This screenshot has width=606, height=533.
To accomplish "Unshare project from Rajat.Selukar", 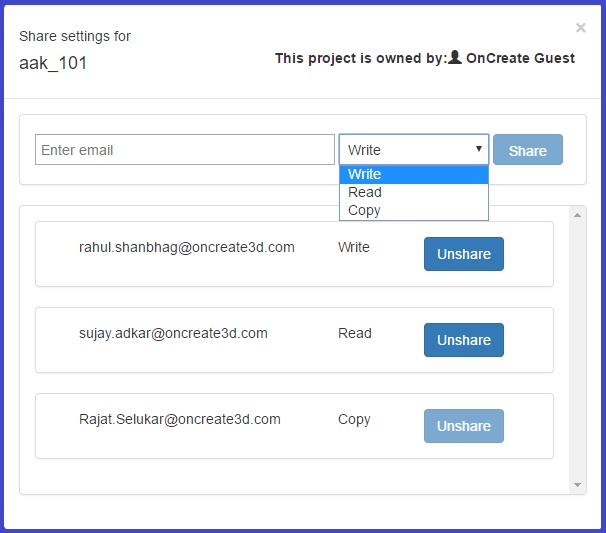I will point(463,426).
